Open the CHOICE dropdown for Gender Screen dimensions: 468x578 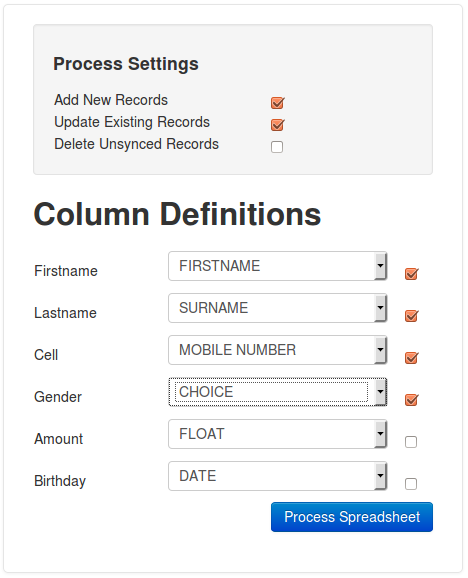(x=277, y=392)
